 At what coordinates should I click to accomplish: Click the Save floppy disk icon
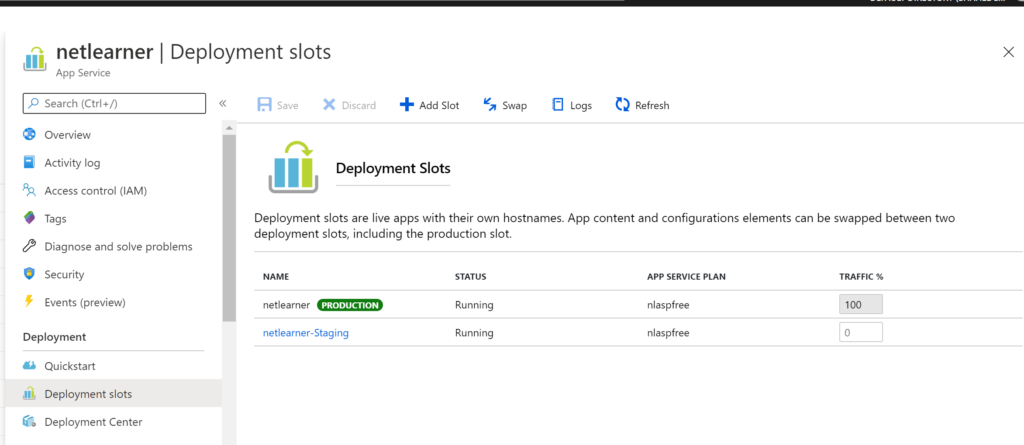pyautogui.click(x=264, y=105)
